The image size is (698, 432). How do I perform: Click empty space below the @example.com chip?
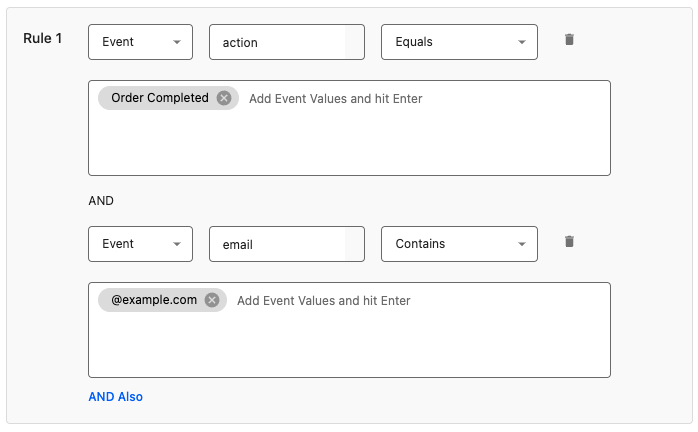click(x=348, y=345)
